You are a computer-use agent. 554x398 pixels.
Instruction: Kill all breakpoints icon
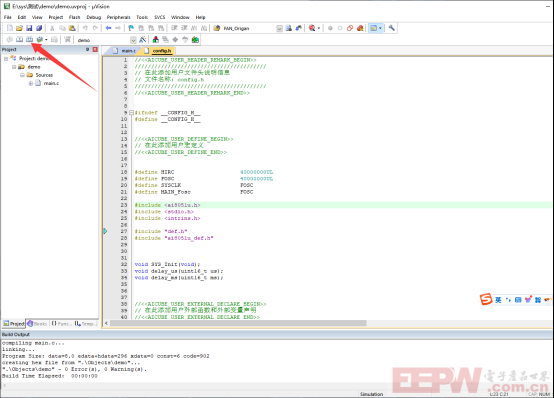pos(360,28)
